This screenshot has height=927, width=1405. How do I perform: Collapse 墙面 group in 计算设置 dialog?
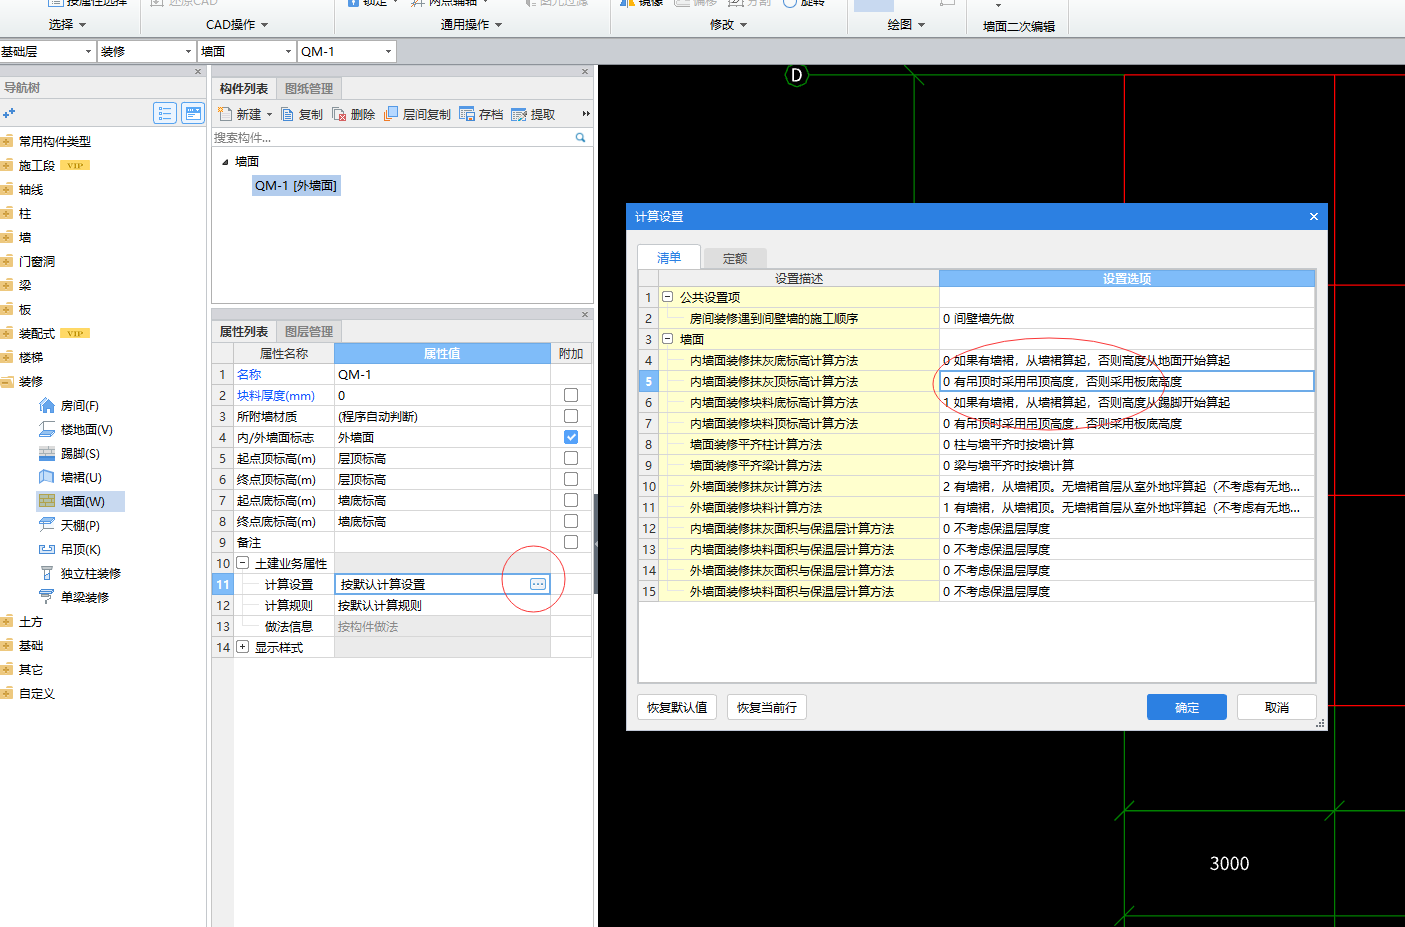tap(668, 339)
